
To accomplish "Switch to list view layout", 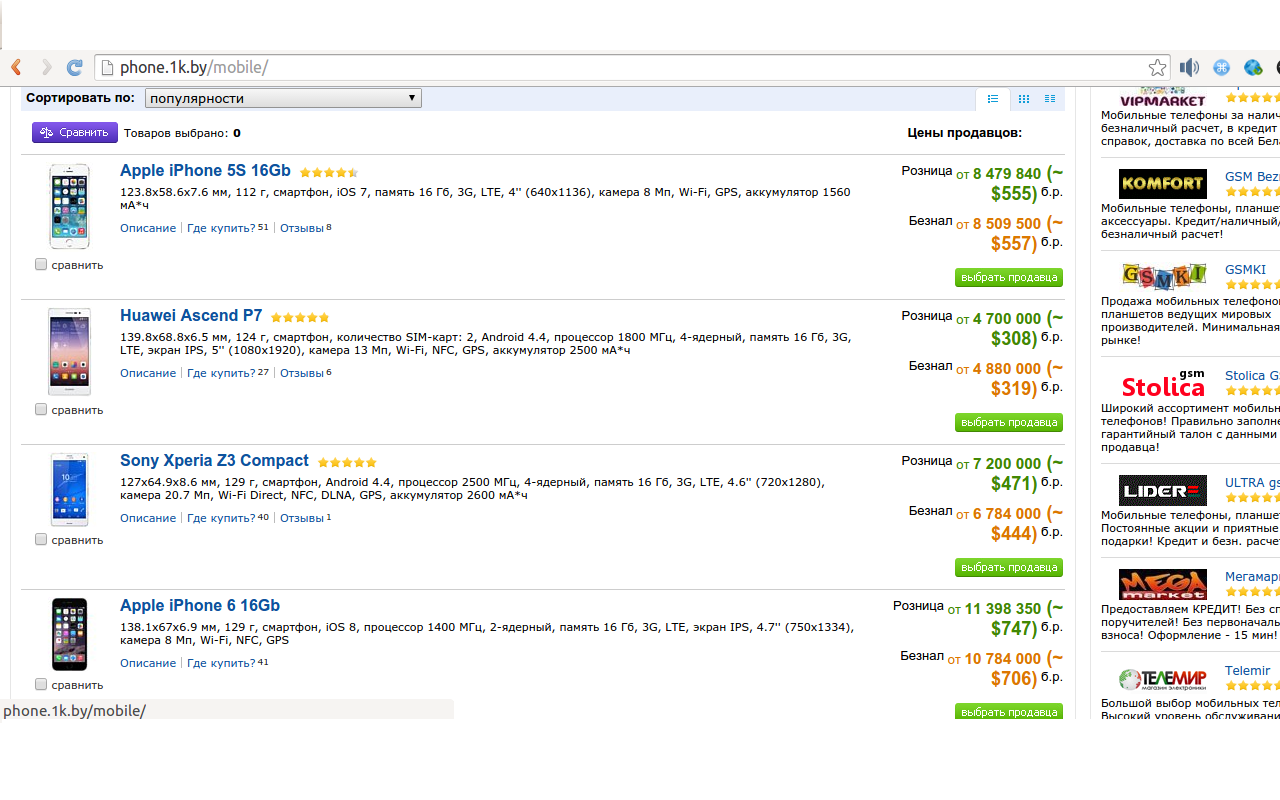I will (x=993, y=99).
